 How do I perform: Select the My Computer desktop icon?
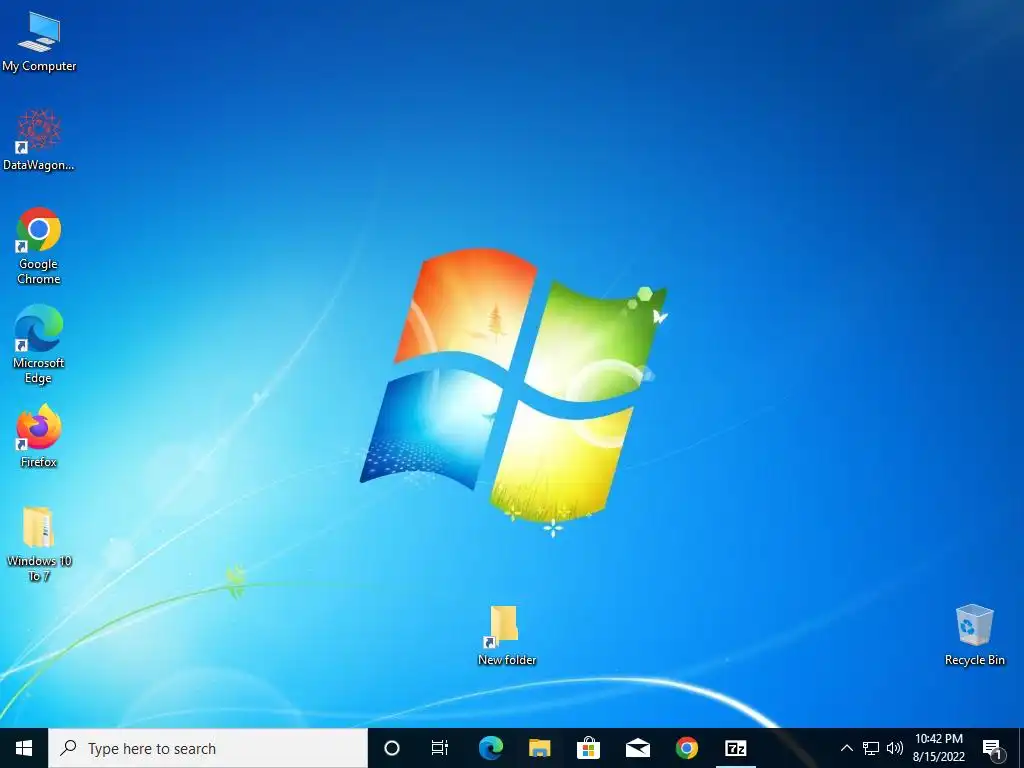tap(39, 42)
